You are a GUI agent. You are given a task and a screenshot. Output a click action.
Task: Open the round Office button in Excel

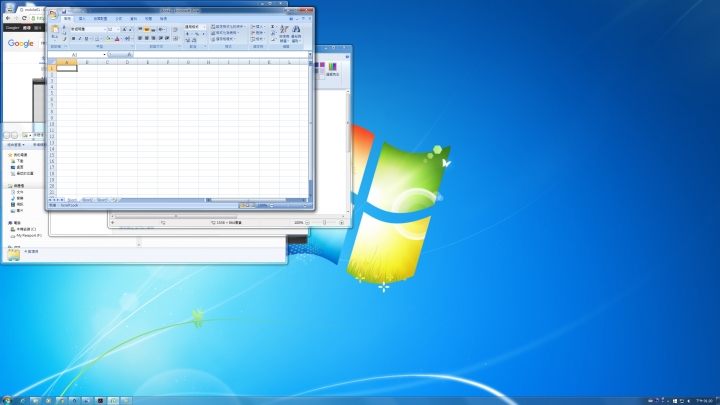tap(53, 14)
